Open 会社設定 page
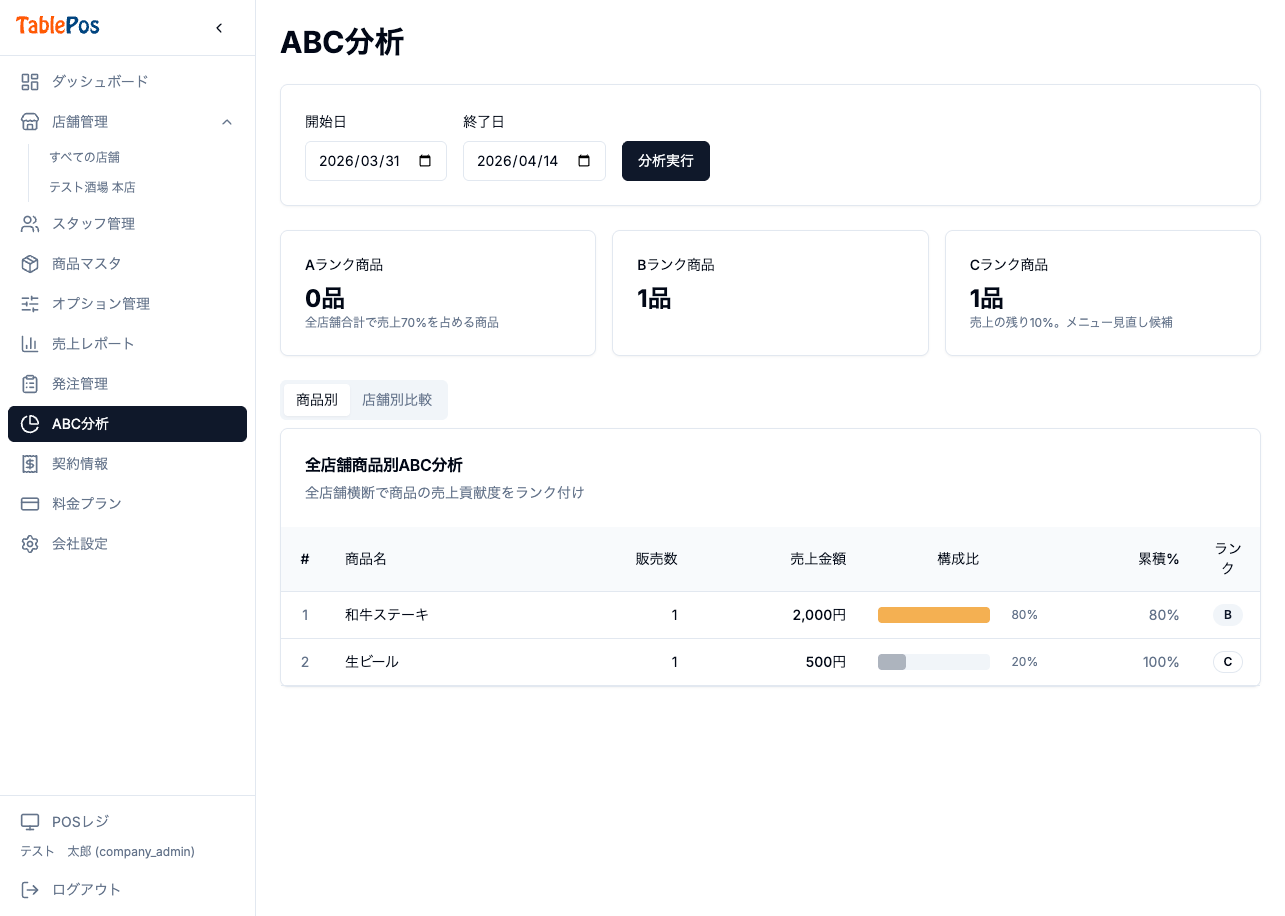This screenshot has width=1285, height=916. [127, 544]
